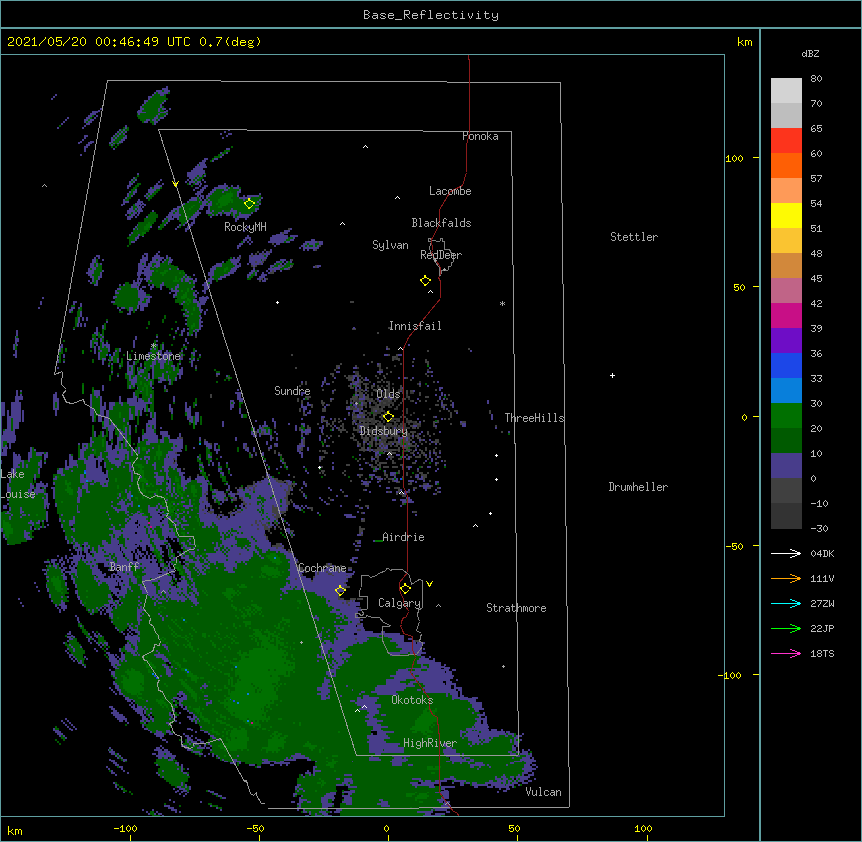Click the Sundre label
Image resolution: width=862 pixels, height=842 pixels.
[292, 391]
